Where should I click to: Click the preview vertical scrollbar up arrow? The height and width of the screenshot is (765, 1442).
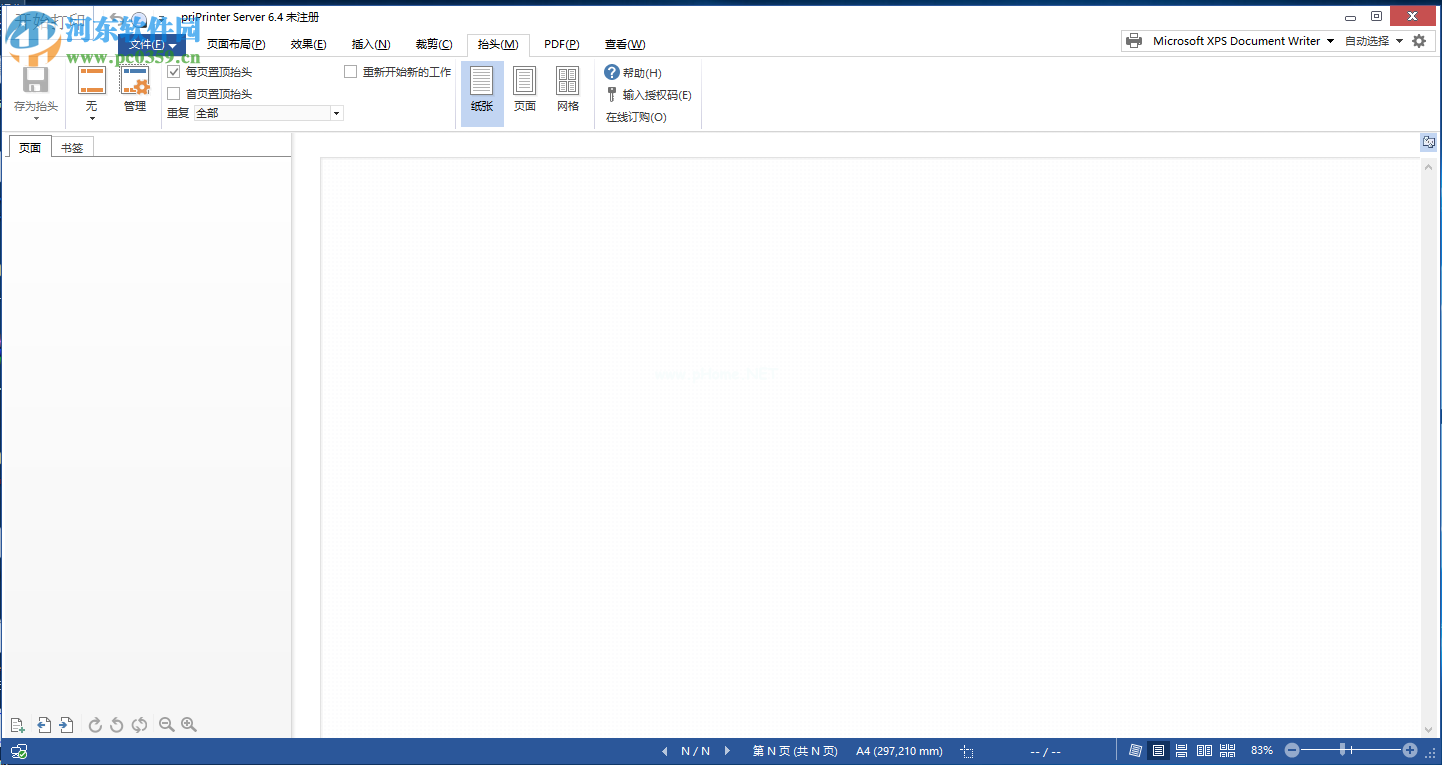[1428, 166]
